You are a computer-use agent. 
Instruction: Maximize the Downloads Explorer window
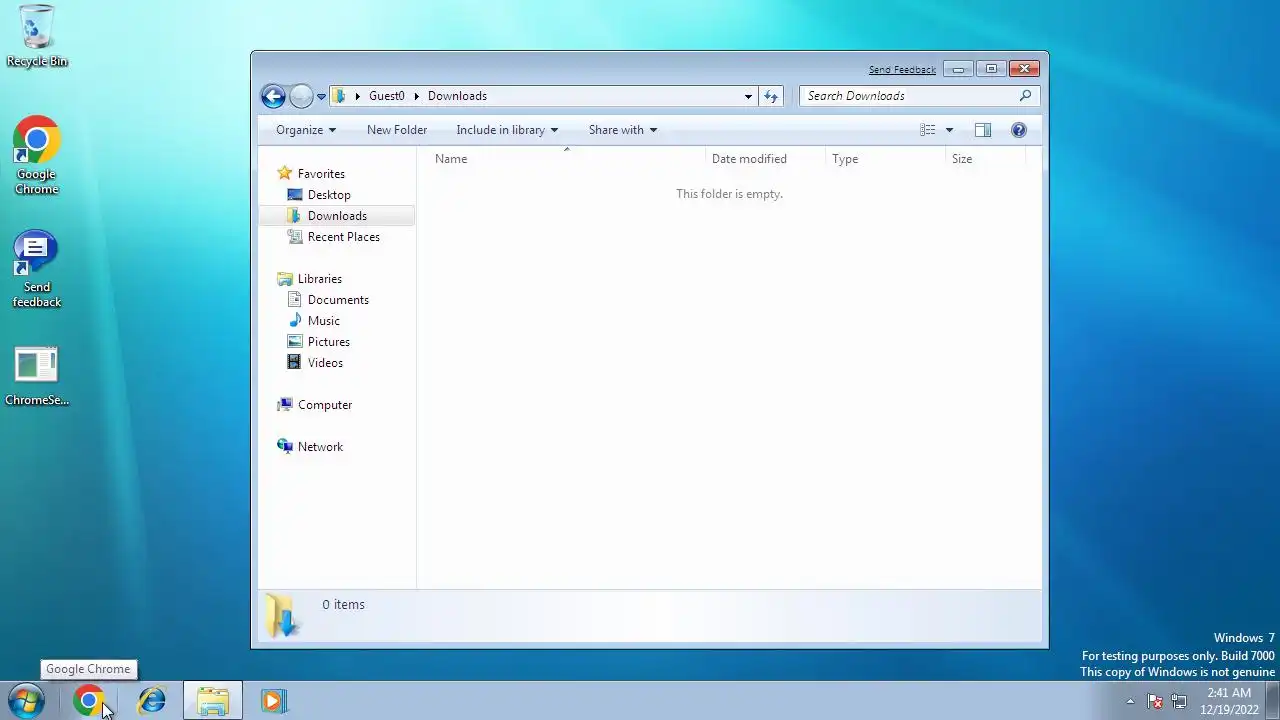(991, 69)
